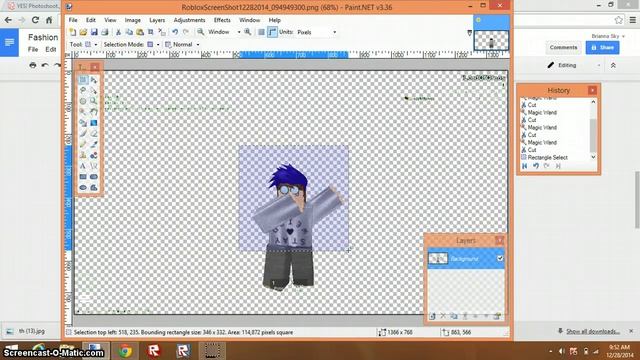Viewport: 640px width, 360px height.
Task: Select the Lasso Select tool
Action: [x=83, y=90]
